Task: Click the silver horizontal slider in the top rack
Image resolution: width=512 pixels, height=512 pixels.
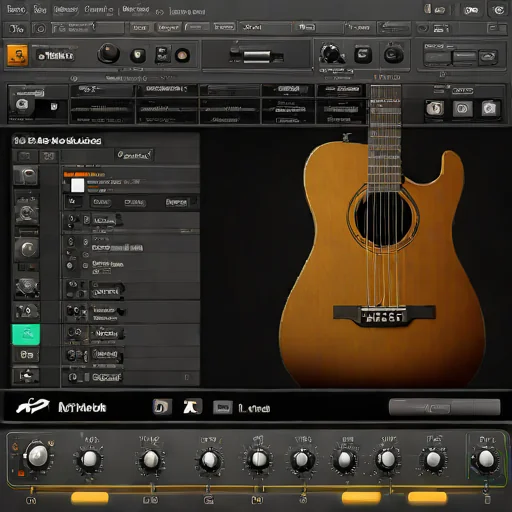Action: click(257, 56)
